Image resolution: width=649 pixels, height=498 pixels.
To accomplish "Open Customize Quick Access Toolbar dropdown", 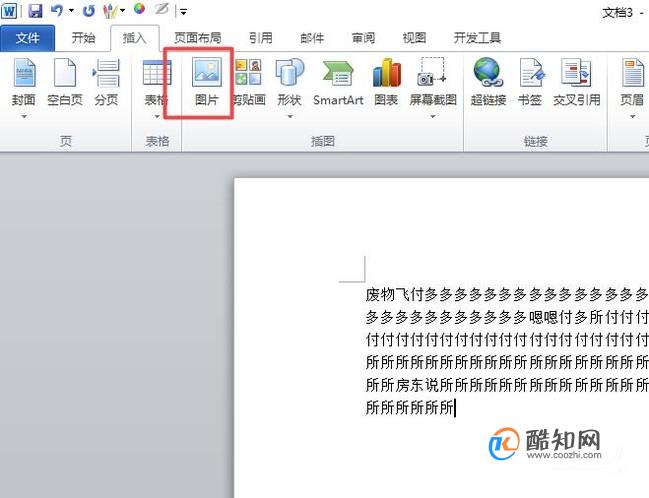I will pos(184,12).
